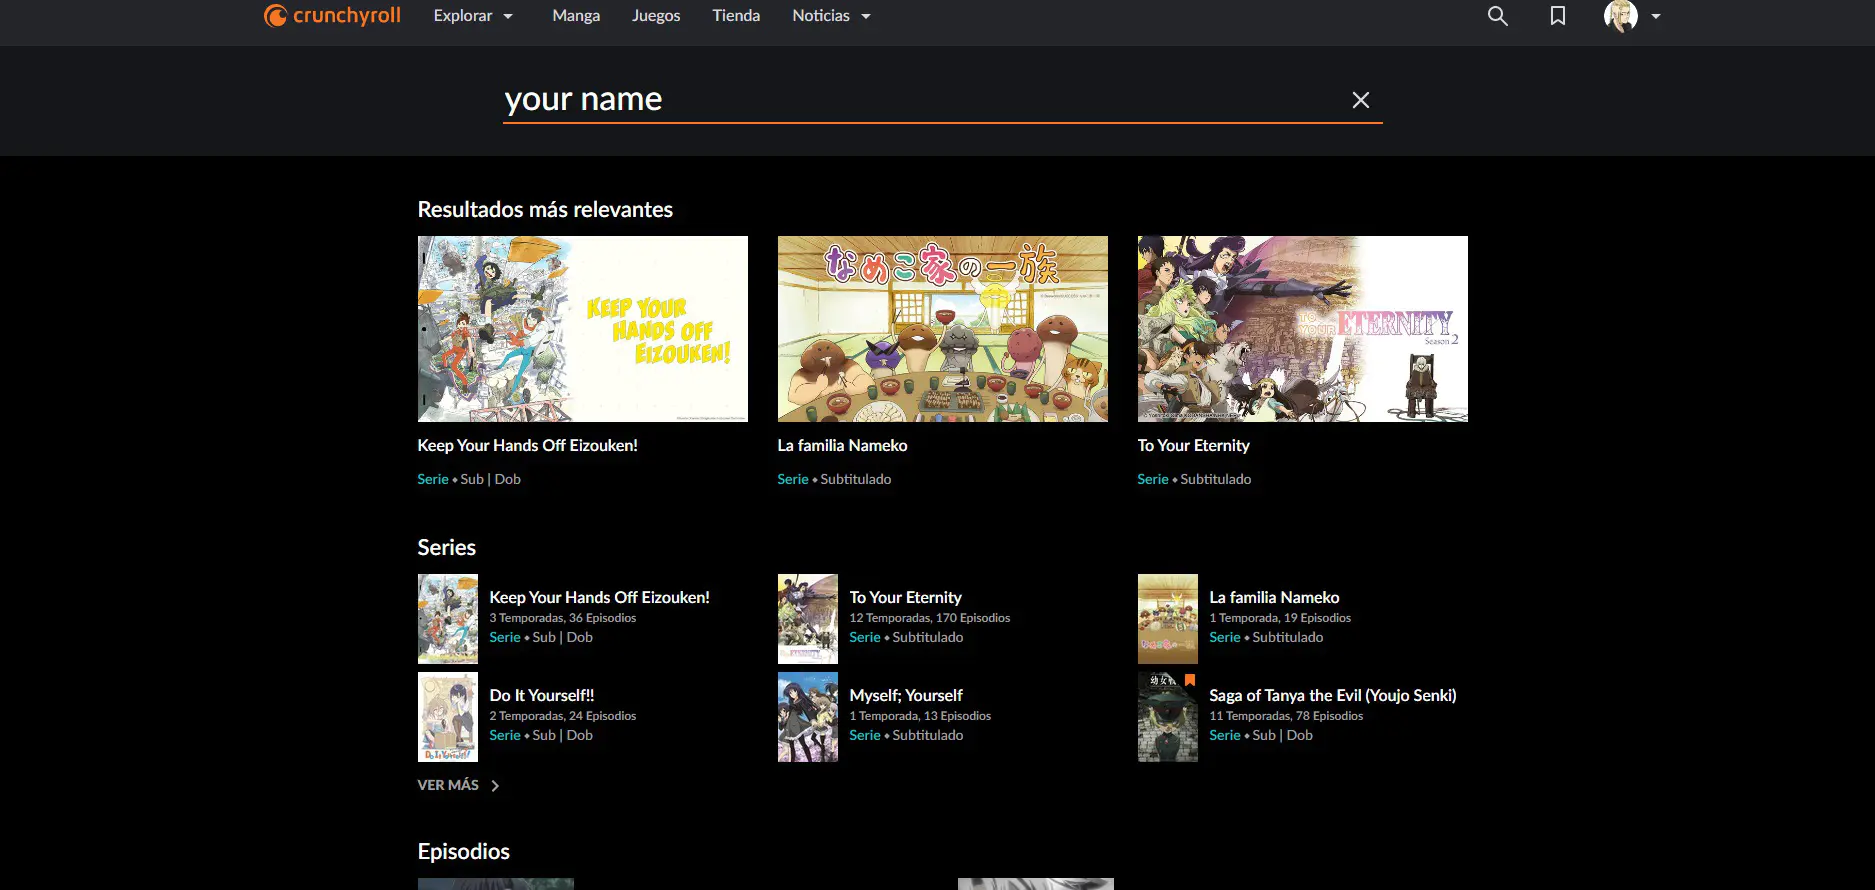The height and width of the screenshot is (890, 1875).
Task: Click the Series section heading
Action: click(x=447, y=548)
